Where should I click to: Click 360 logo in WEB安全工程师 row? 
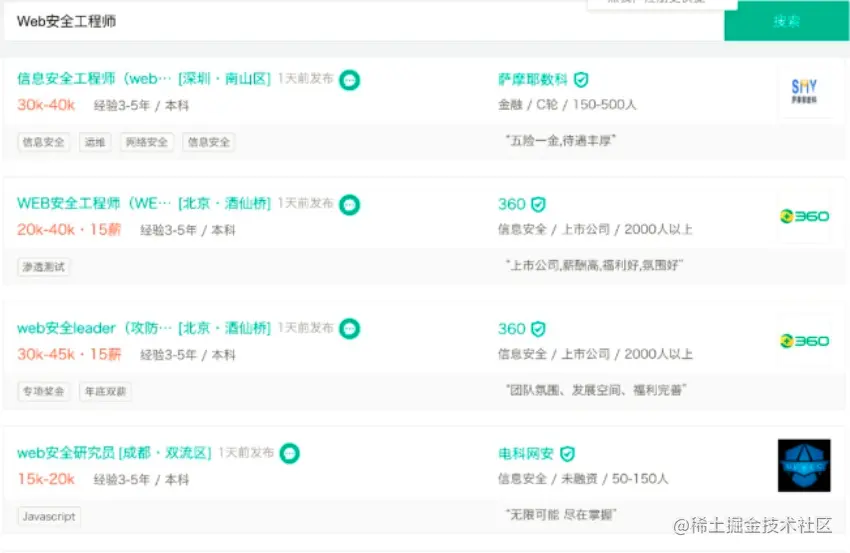pyautogui.click(x=804, y=216)
